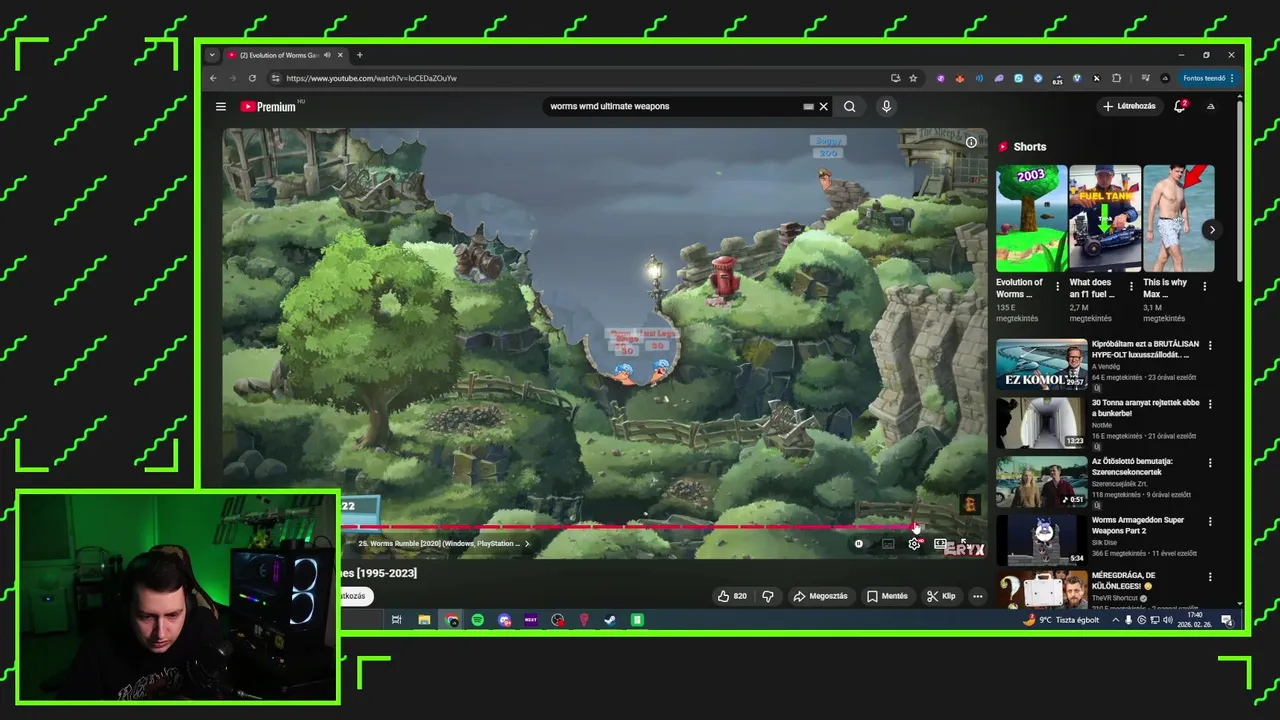Image resolution: width=1280 pixels, height=720 pixels.
Task: Toggle subtitles in the video player
Action: (x=888, y=544)
